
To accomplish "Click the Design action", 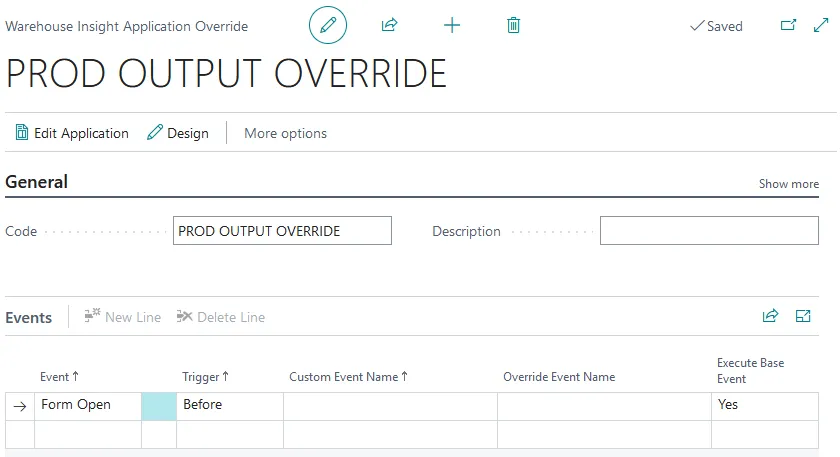I will coord(178,133).
